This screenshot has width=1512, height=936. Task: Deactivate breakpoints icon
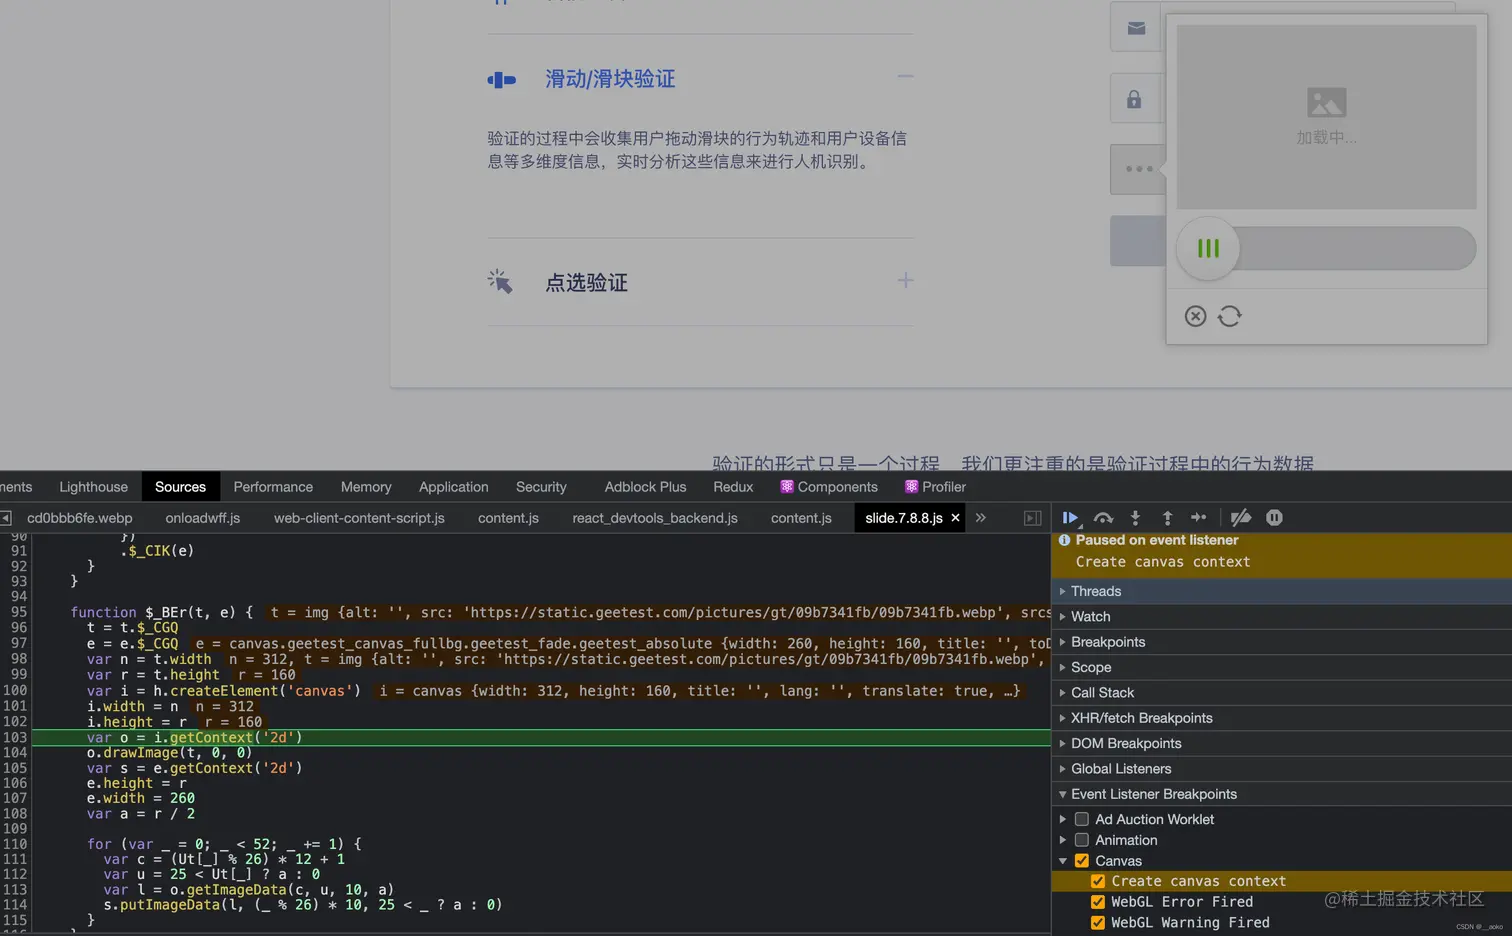pyautogui.click(x=1241, y=517)
